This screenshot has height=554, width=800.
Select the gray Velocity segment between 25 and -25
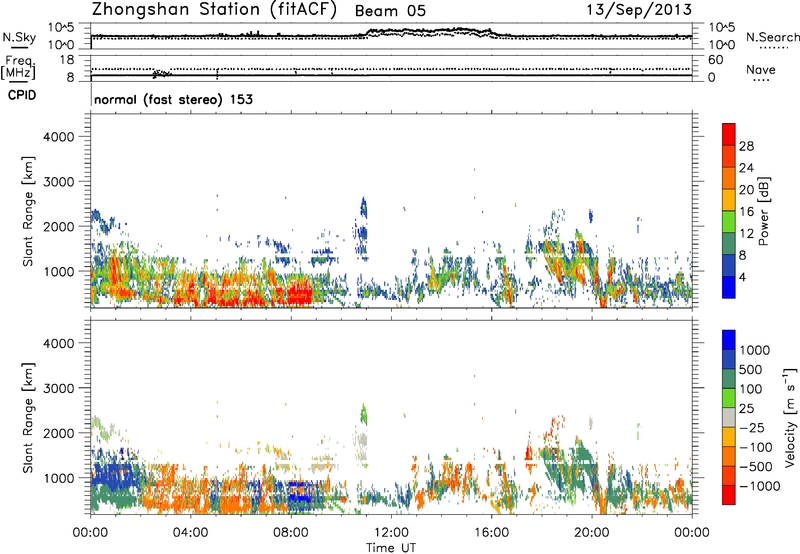point(729,417)
